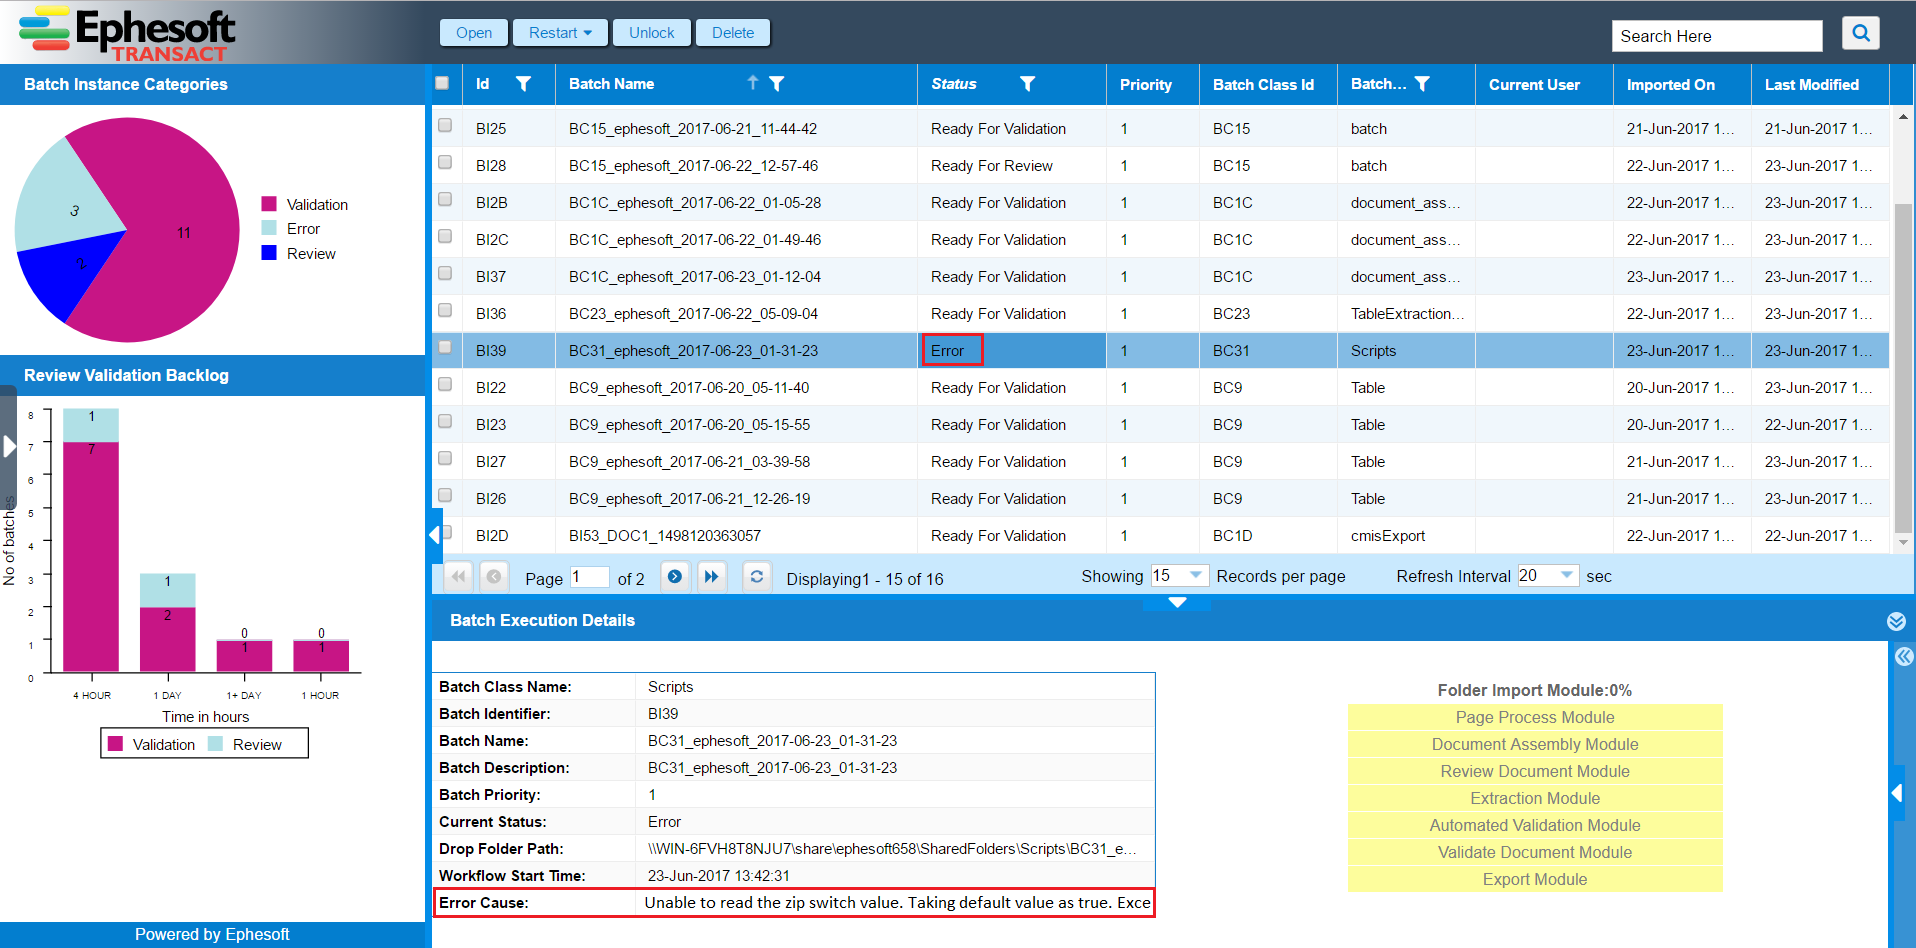Click the Search Here field
1916x948 pixels.
1716,36
